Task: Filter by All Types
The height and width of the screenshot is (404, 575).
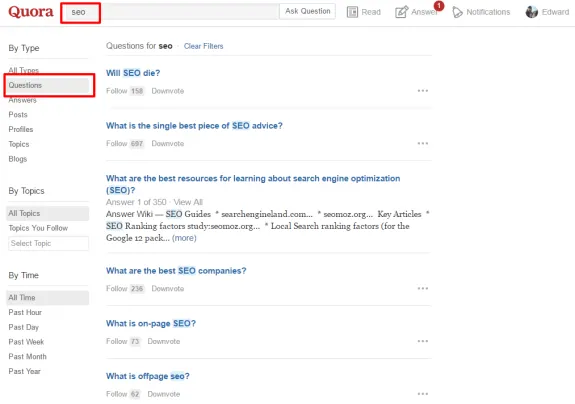Action: click(23, 70)
